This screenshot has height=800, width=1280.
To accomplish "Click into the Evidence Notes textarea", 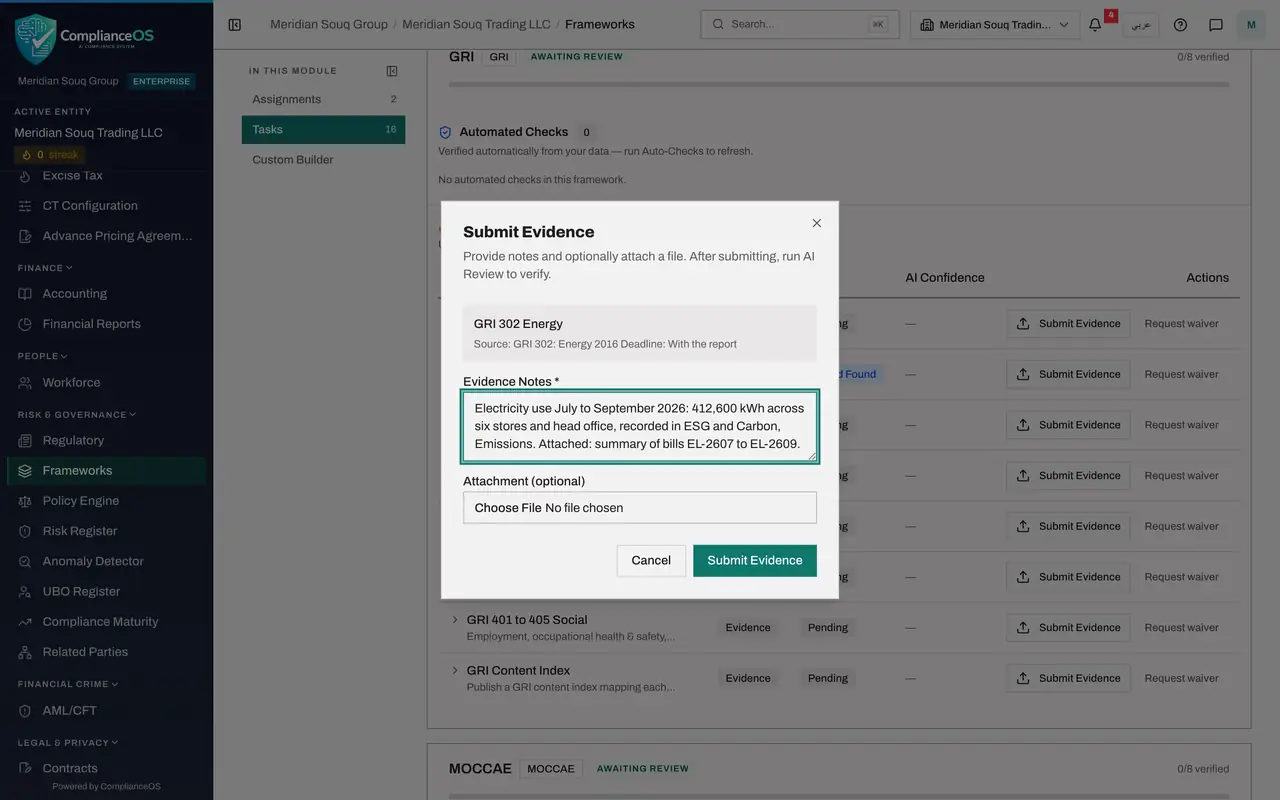I will 640,426.
